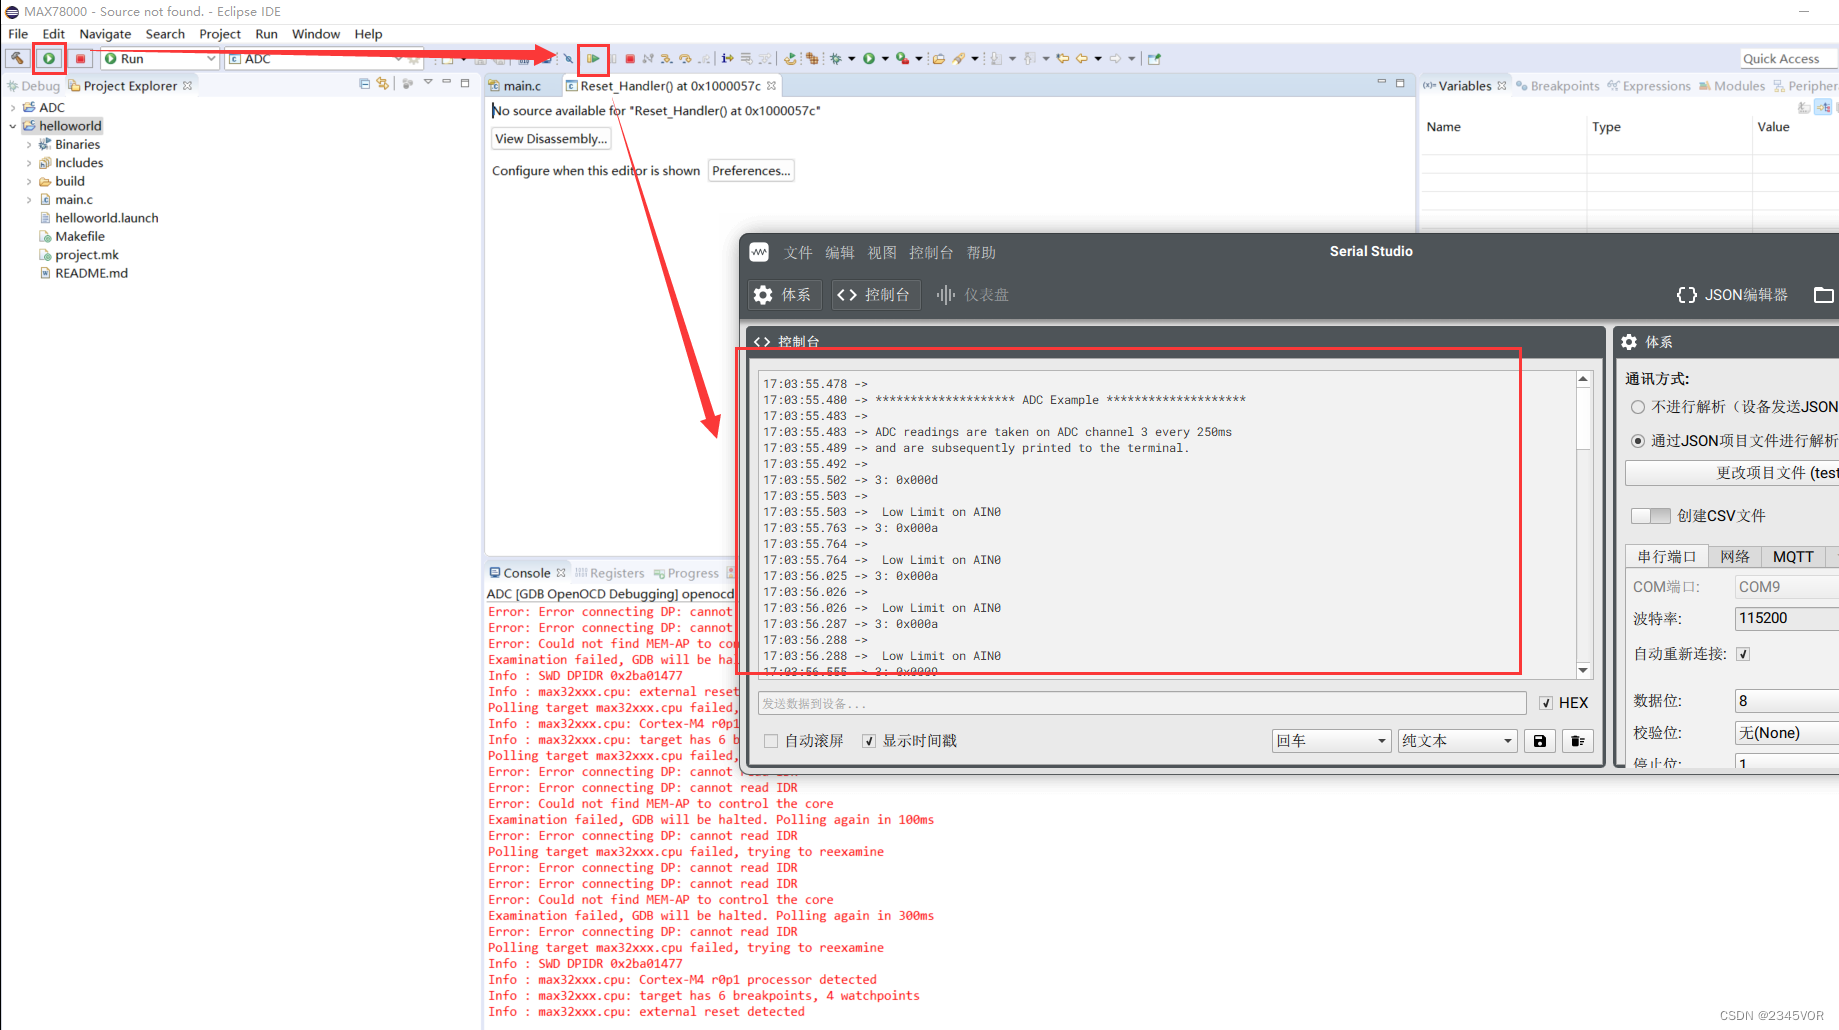Click the open folder icon in Serial Studio toolbar

[x=1824, y=295]
